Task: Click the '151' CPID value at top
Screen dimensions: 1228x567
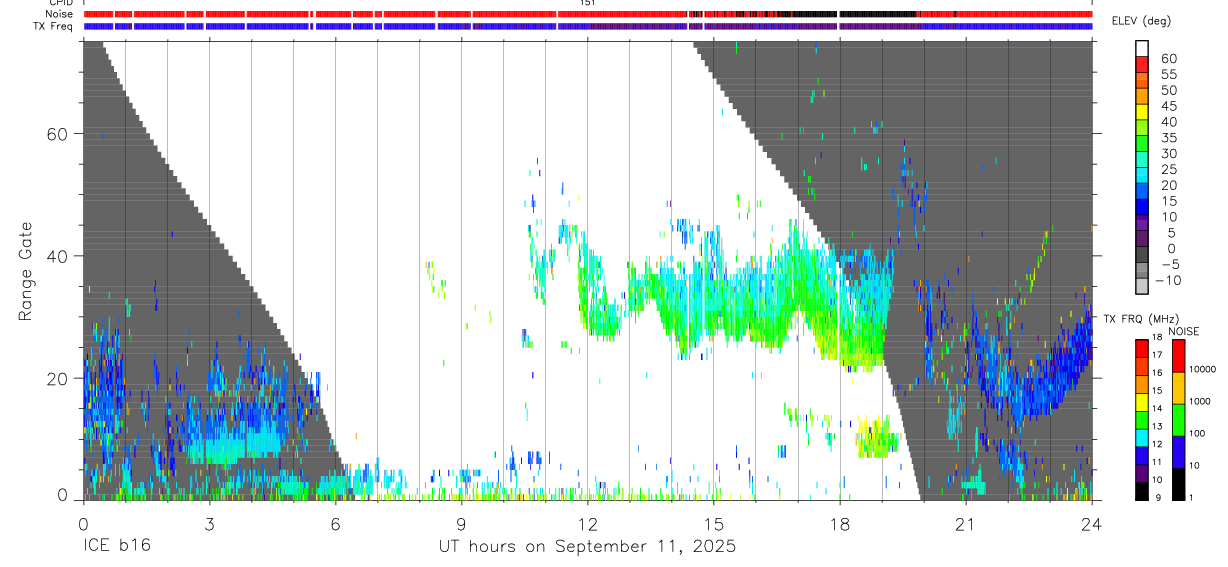Action: click(x=587, y=3)
